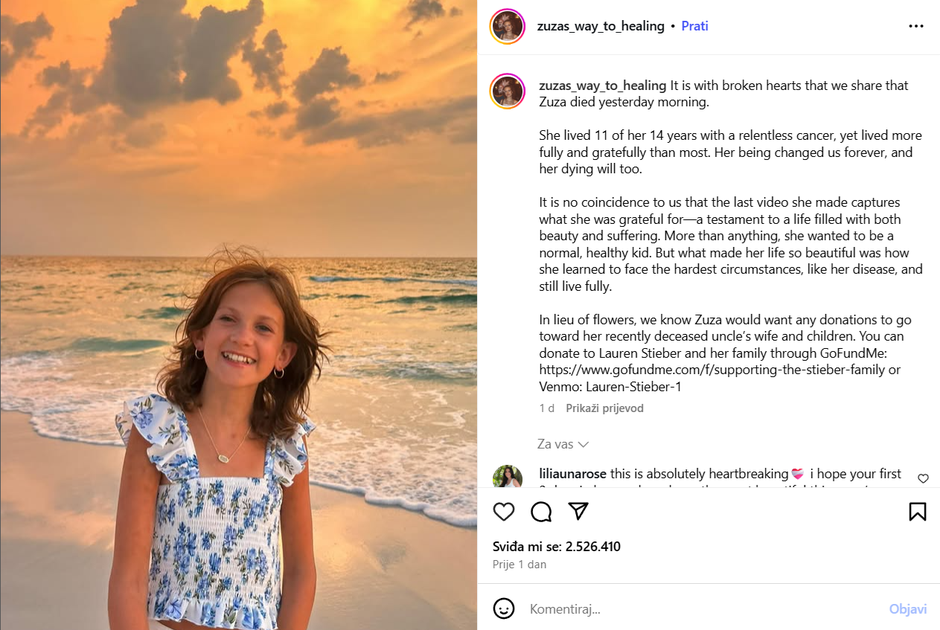Open zuzas_way_to_healing username in header
The width and height of the screenshot is (940, 630).
pos(601,26)
